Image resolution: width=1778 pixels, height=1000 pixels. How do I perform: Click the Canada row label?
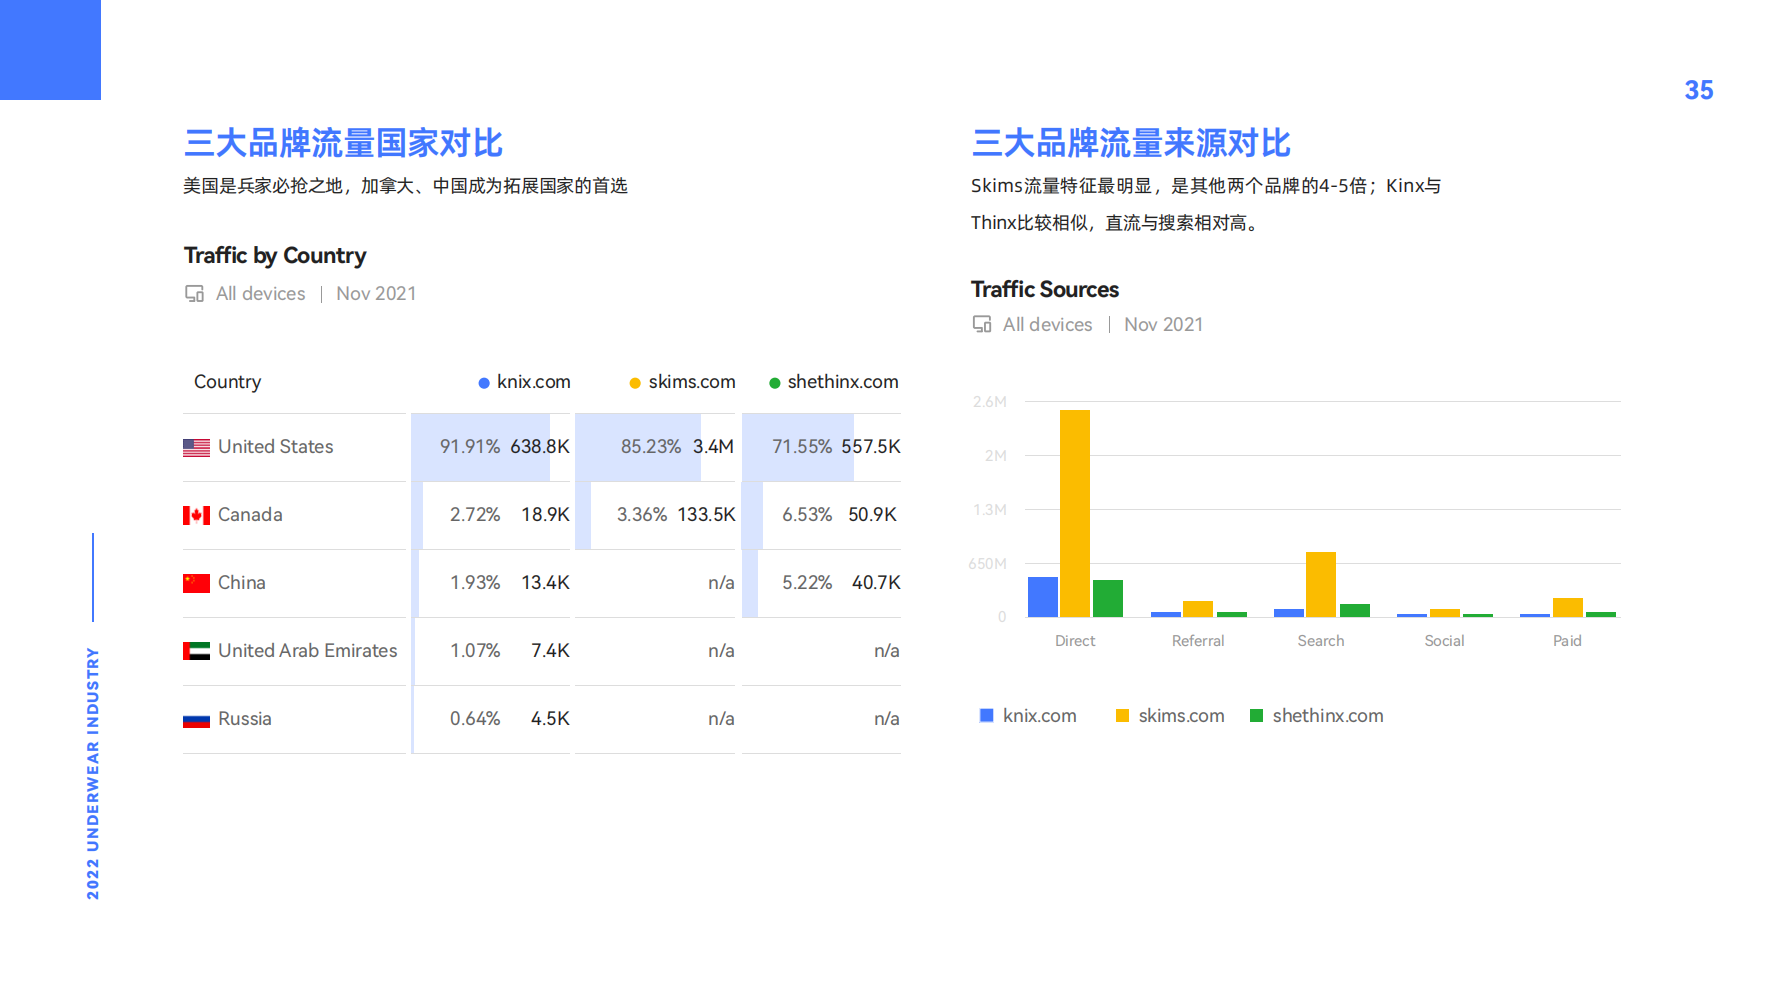pyautogui.click(x=250, y=515)
